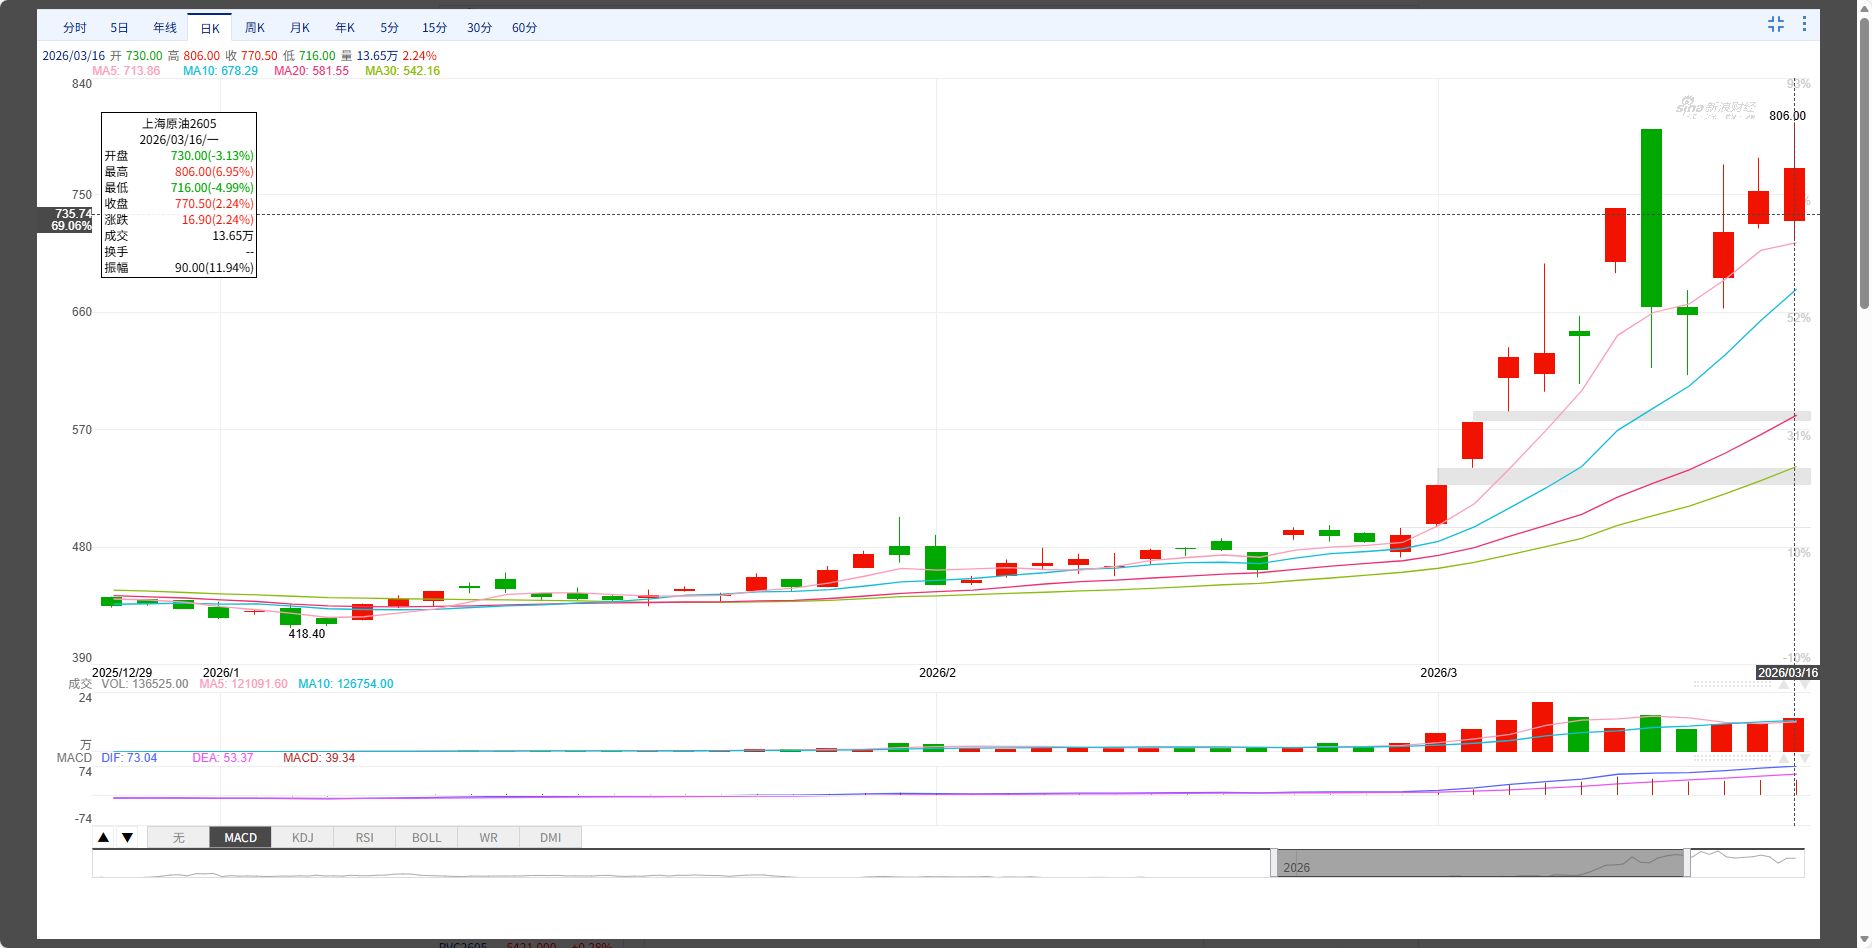Click the exit fullscreen icon
This screenshot has width=1872, height=948.
pos(1776,24)
